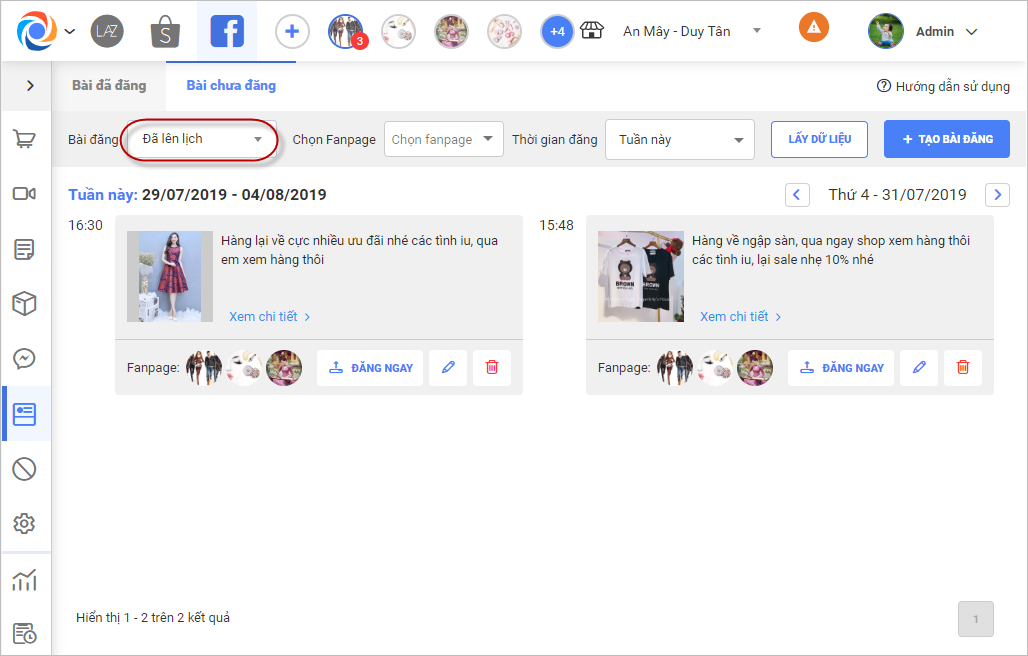Viewport: 1028px width, 656px height.
Task: Open the Tuần này time dropdown
Action: coord(680,139)
